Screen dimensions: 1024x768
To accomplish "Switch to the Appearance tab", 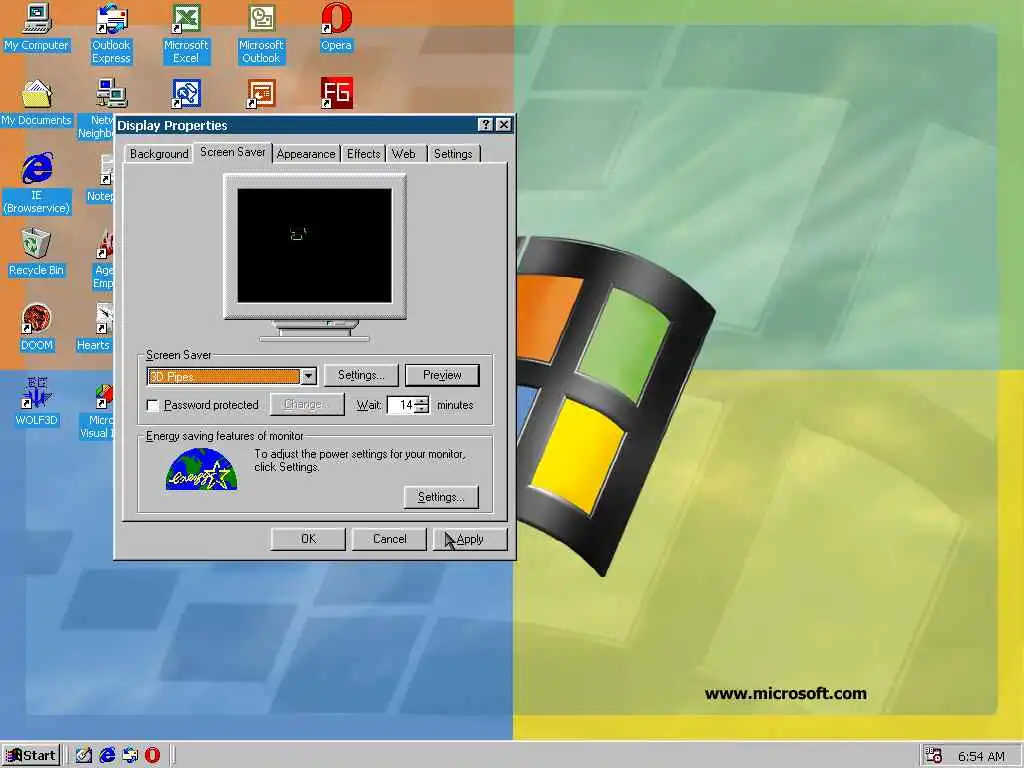I will click(x=306, y=154).
